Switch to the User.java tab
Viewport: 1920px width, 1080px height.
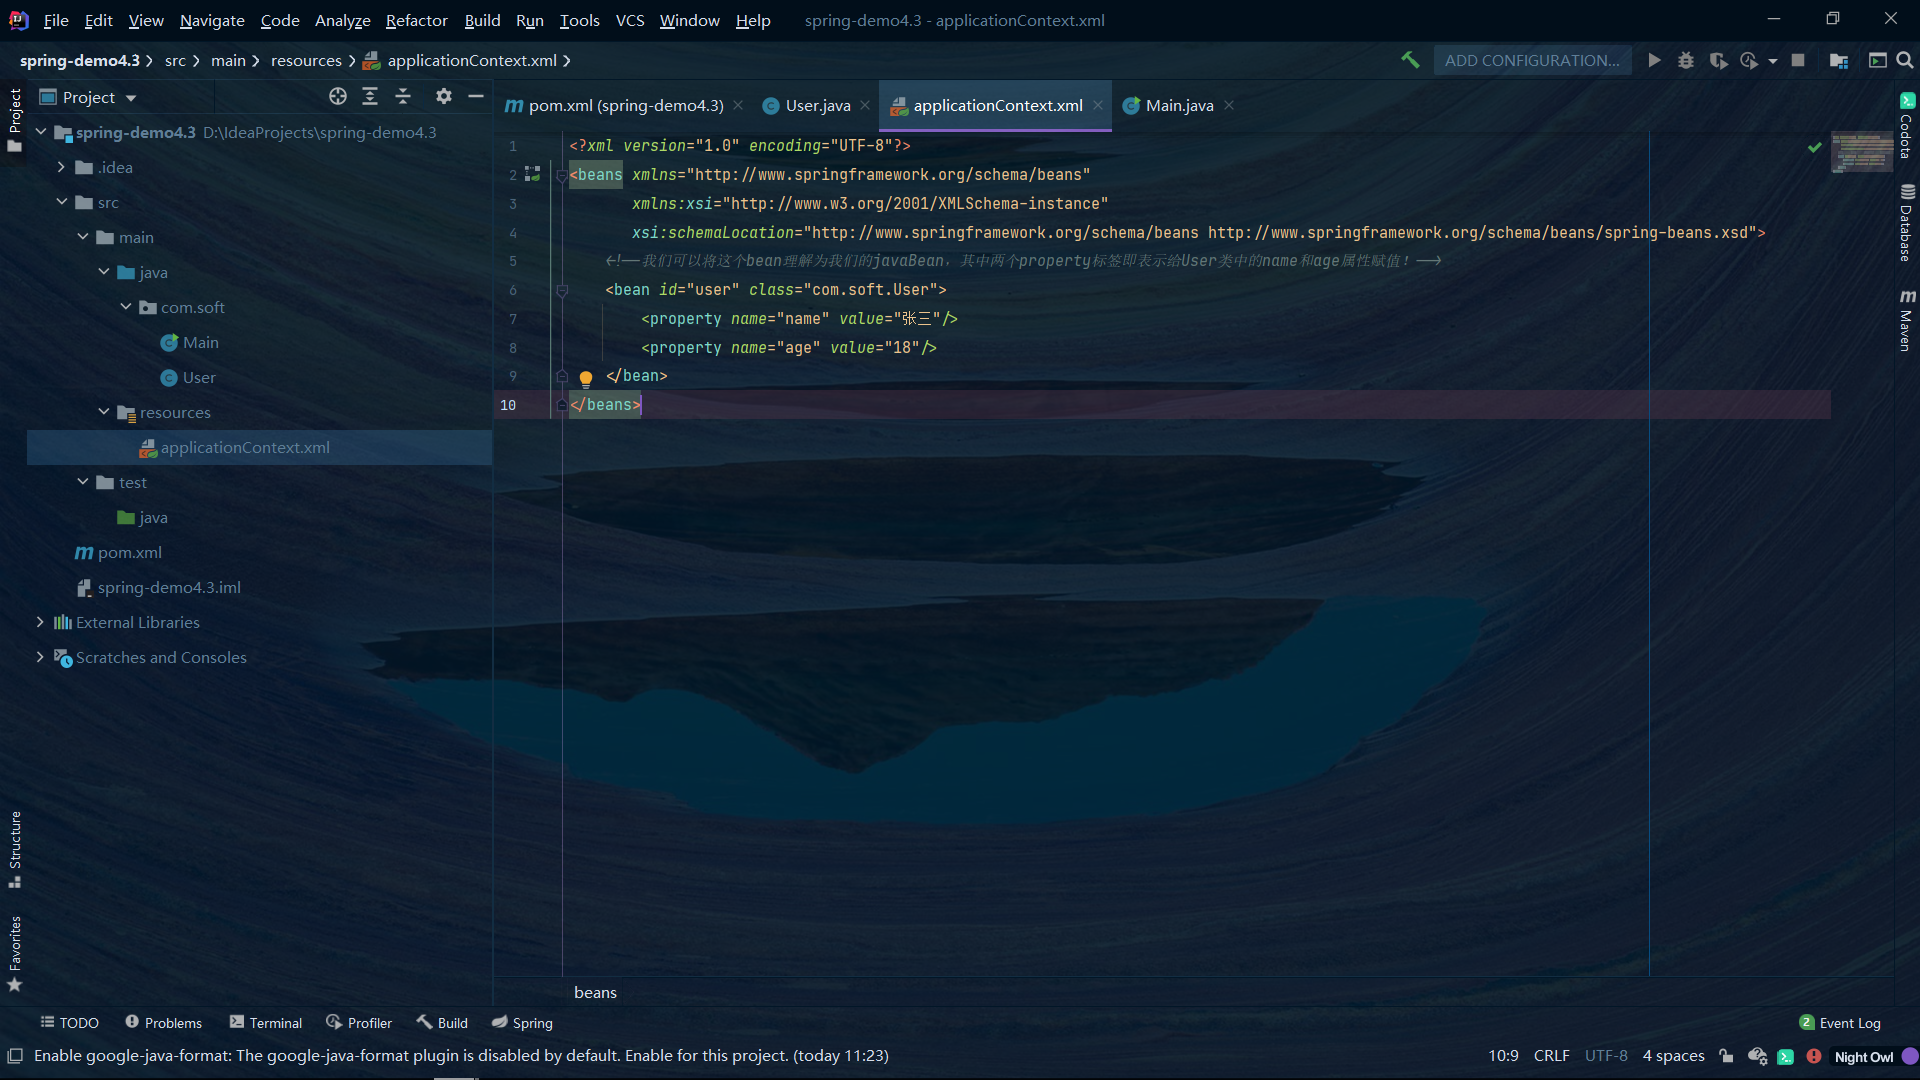pos(817,105)
